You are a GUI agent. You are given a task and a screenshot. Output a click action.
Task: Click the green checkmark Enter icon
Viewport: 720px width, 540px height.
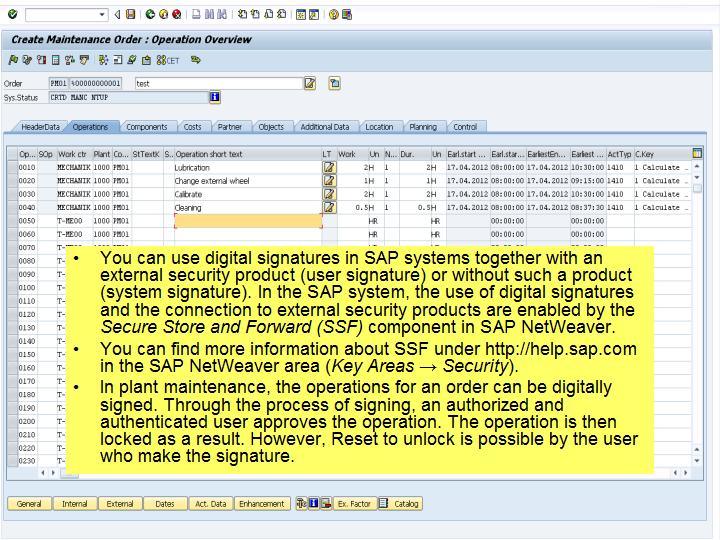pos(12,14)
